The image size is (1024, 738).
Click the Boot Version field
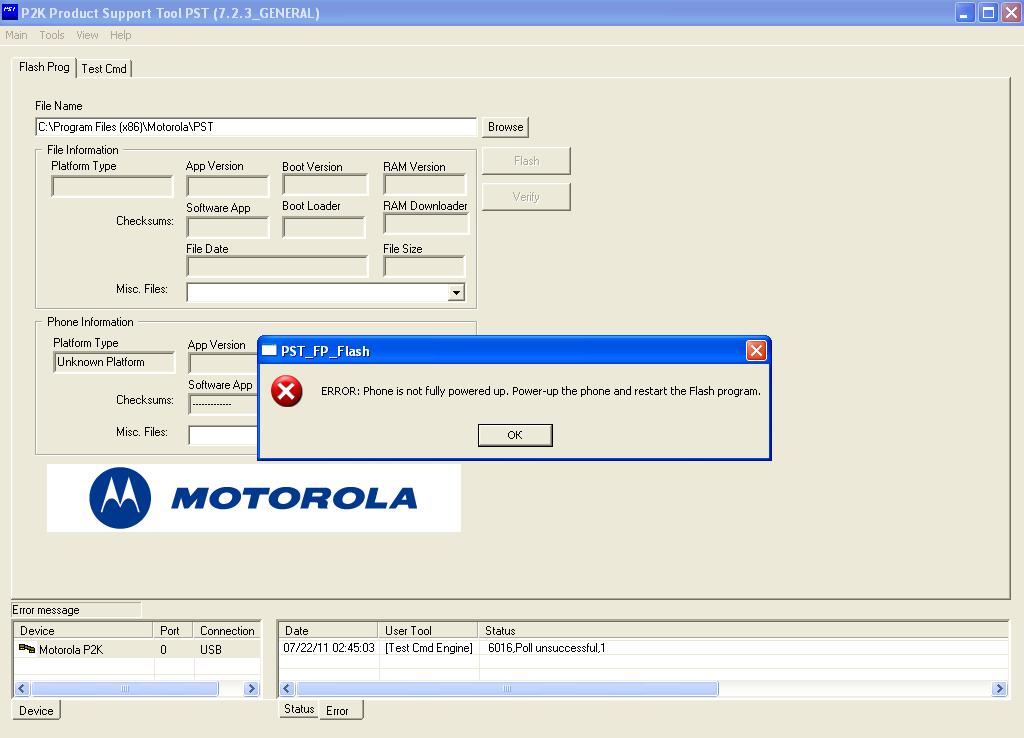[x=325, y=185]
